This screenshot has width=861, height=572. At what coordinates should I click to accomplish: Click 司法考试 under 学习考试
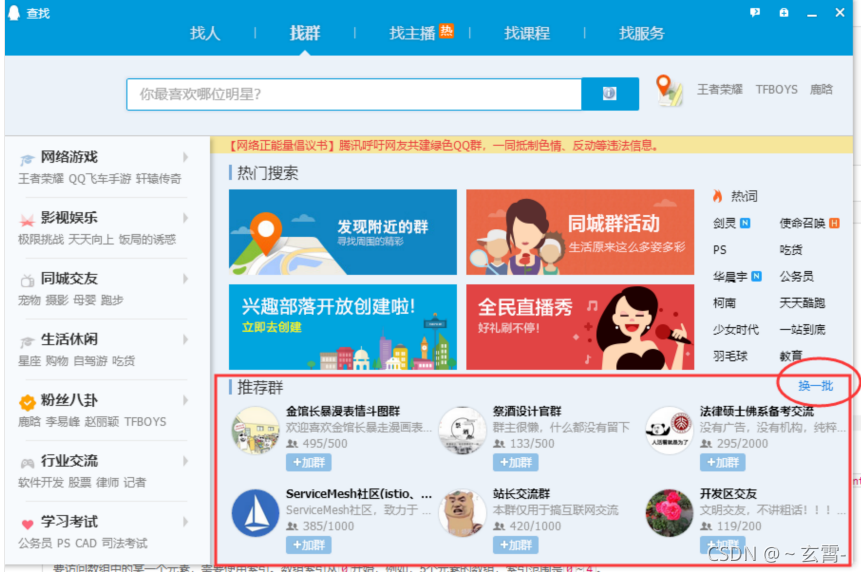click(x=125, y=543)
